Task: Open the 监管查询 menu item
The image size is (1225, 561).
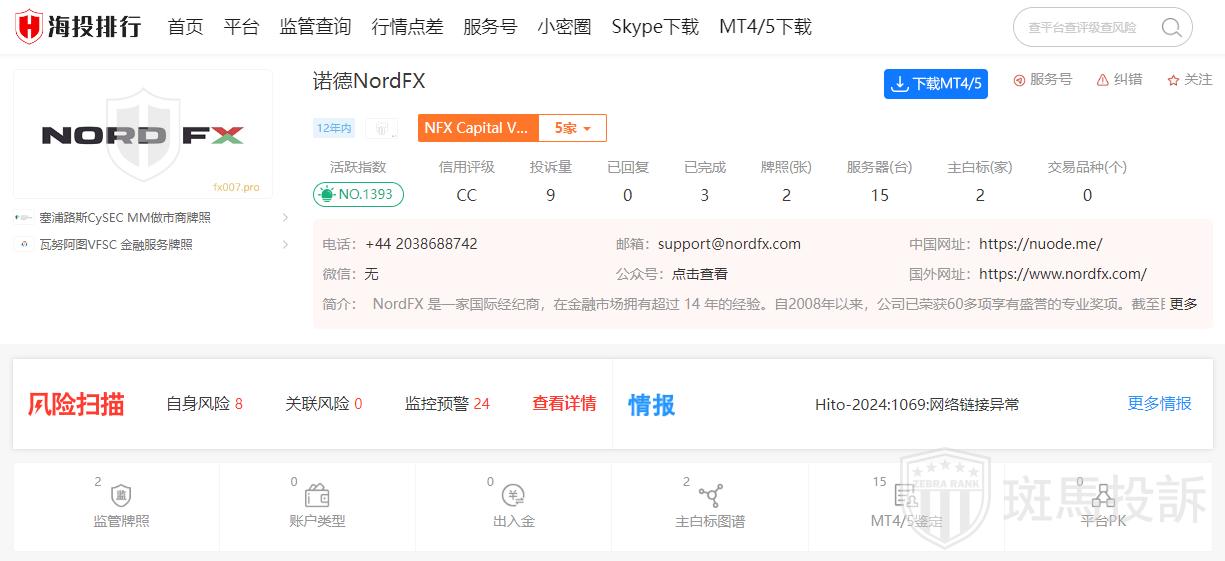Action: pyautogui.click(x=315, y=27)
